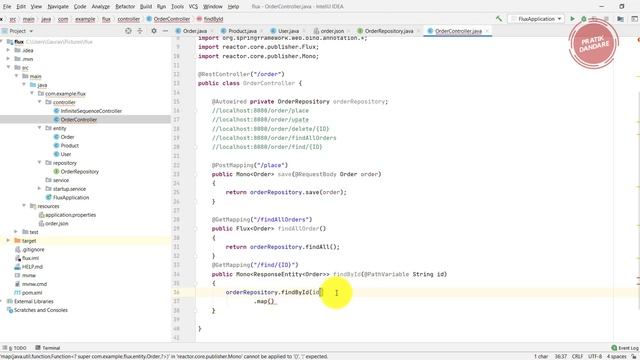This screenshot has height=360, width=640.
Task: Select FluxApplication class in tree
Action: tap(71, 198)
